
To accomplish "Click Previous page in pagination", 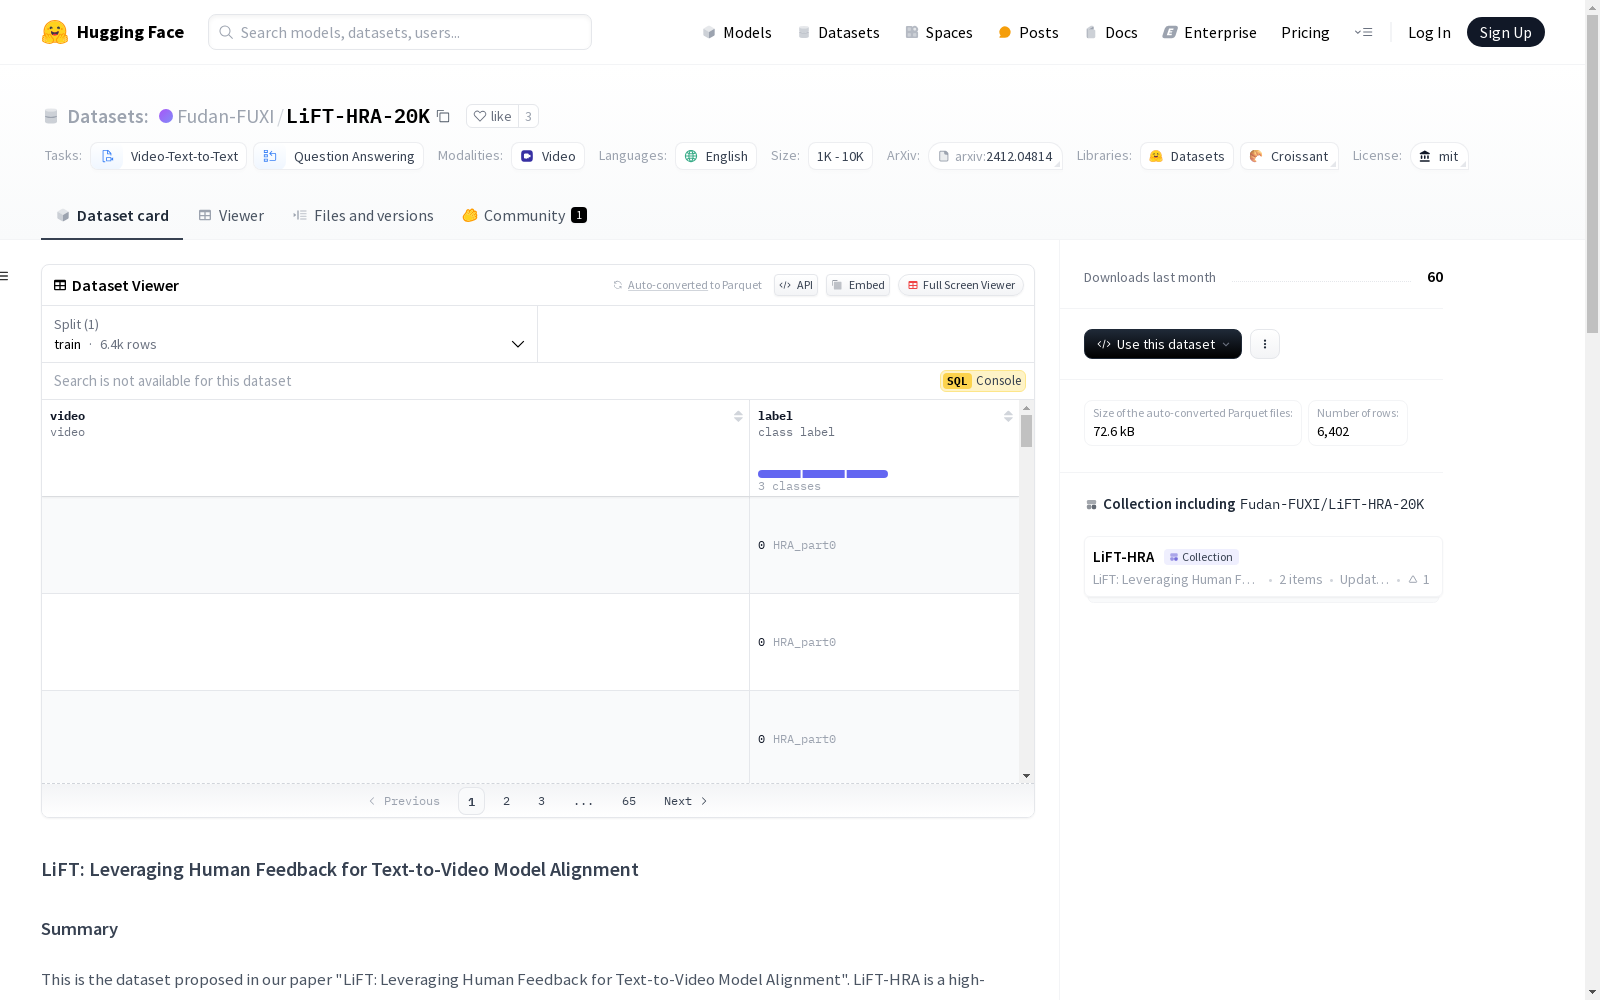I will click(x=404, y=801).
